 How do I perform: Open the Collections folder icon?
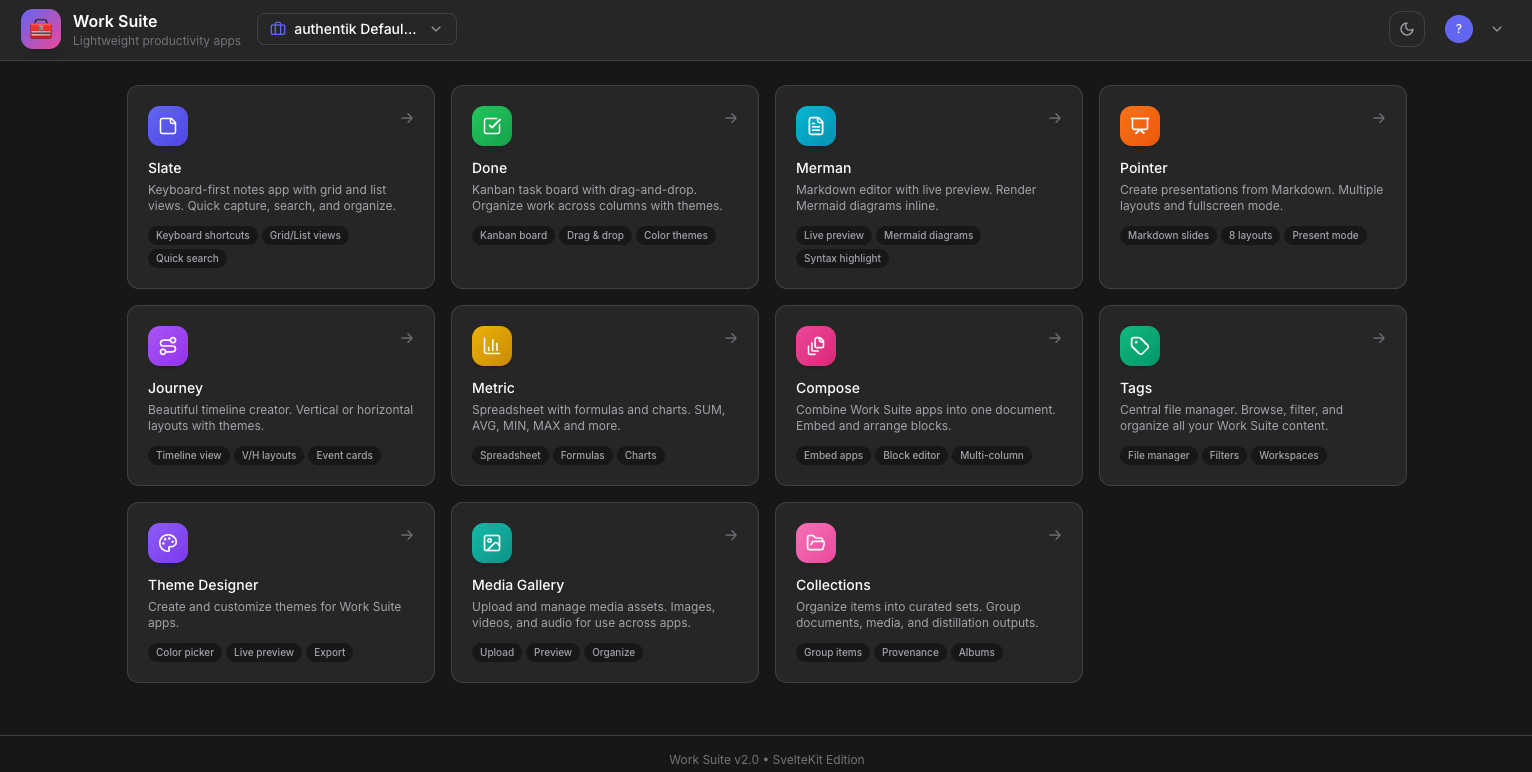(816, 543)
